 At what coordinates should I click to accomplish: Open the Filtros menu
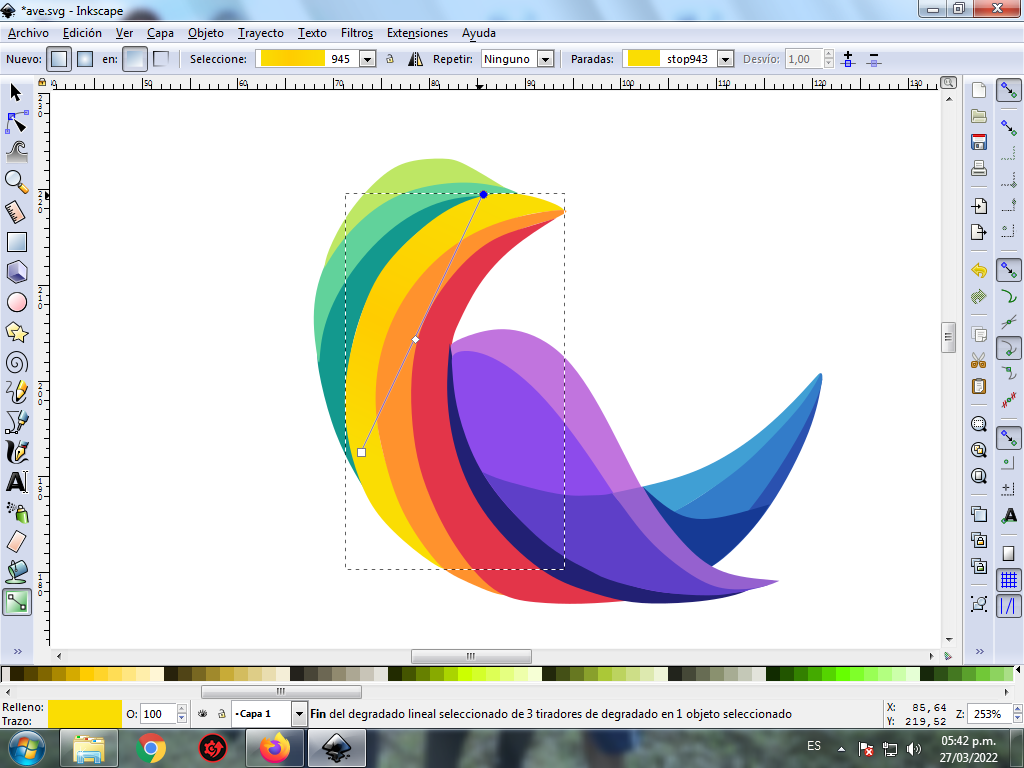[x=357, y=33]
